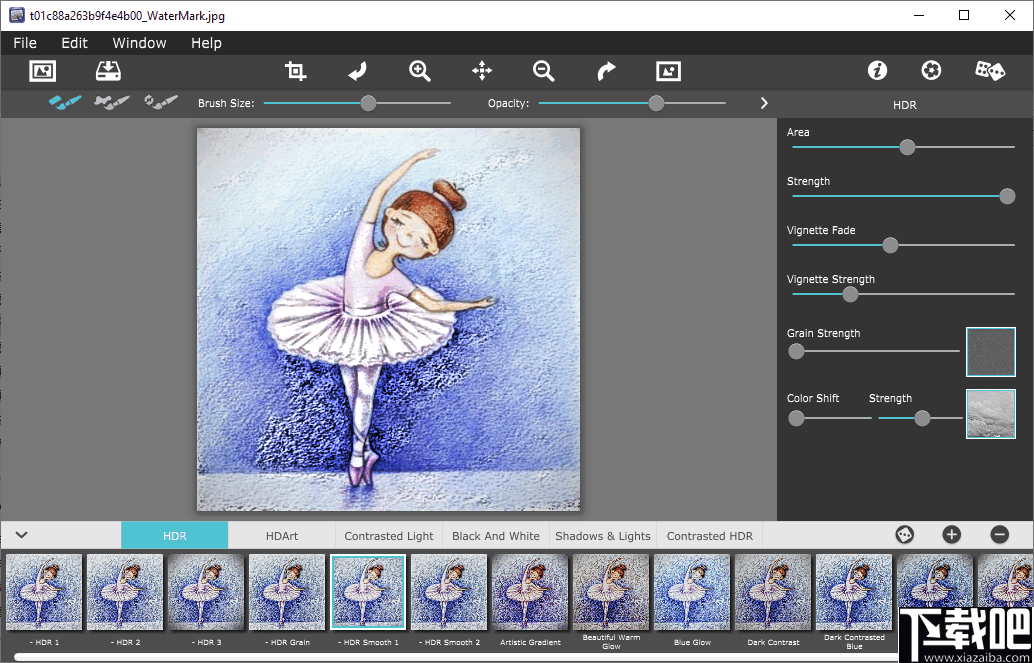Select the Crop tool
The height and width of the screenshot is (663, 1034).
tap(295, 70)
